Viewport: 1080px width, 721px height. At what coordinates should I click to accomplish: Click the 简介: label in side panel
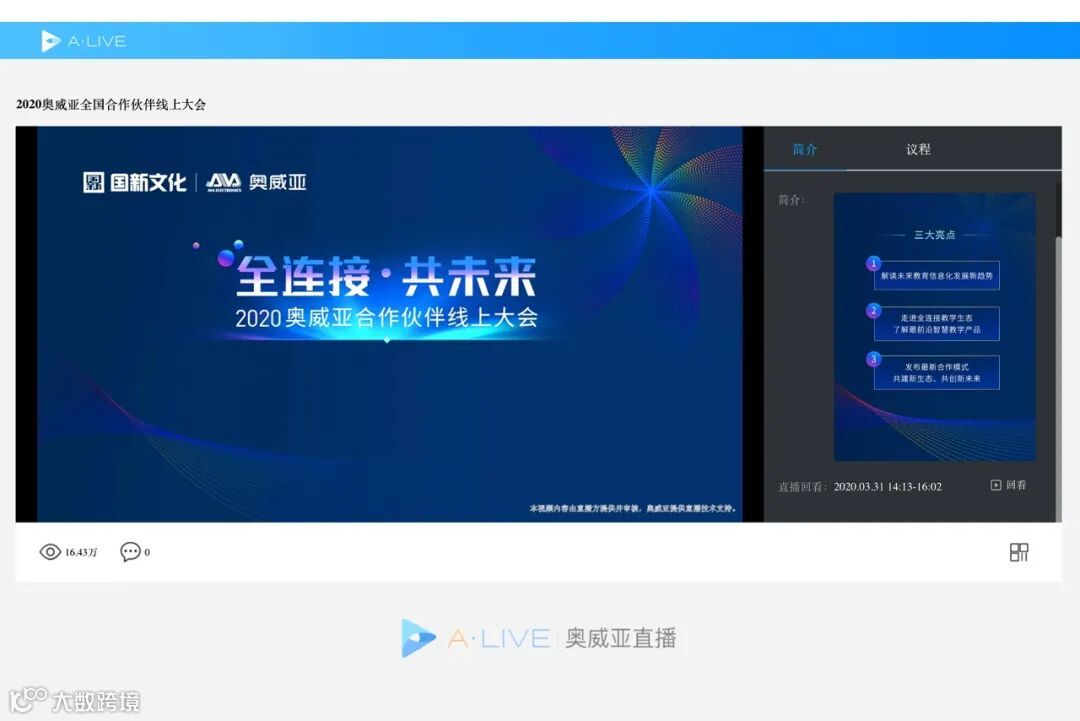pos(791,200)
